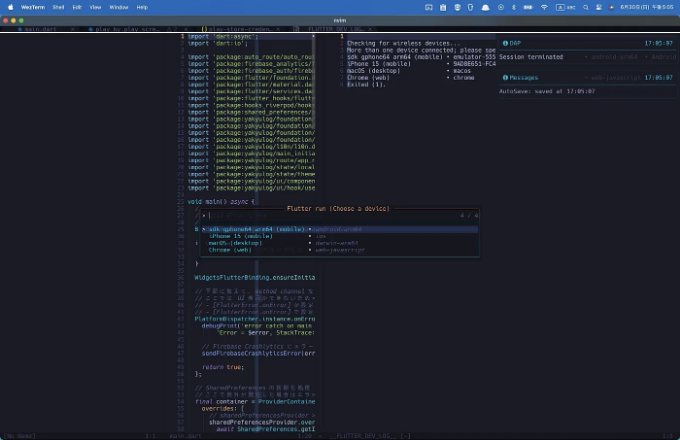This screenshot has height=440, width=680.
Task: Click the DAP notification timestamp 17:05:07
Action: (x=658, y=43)
